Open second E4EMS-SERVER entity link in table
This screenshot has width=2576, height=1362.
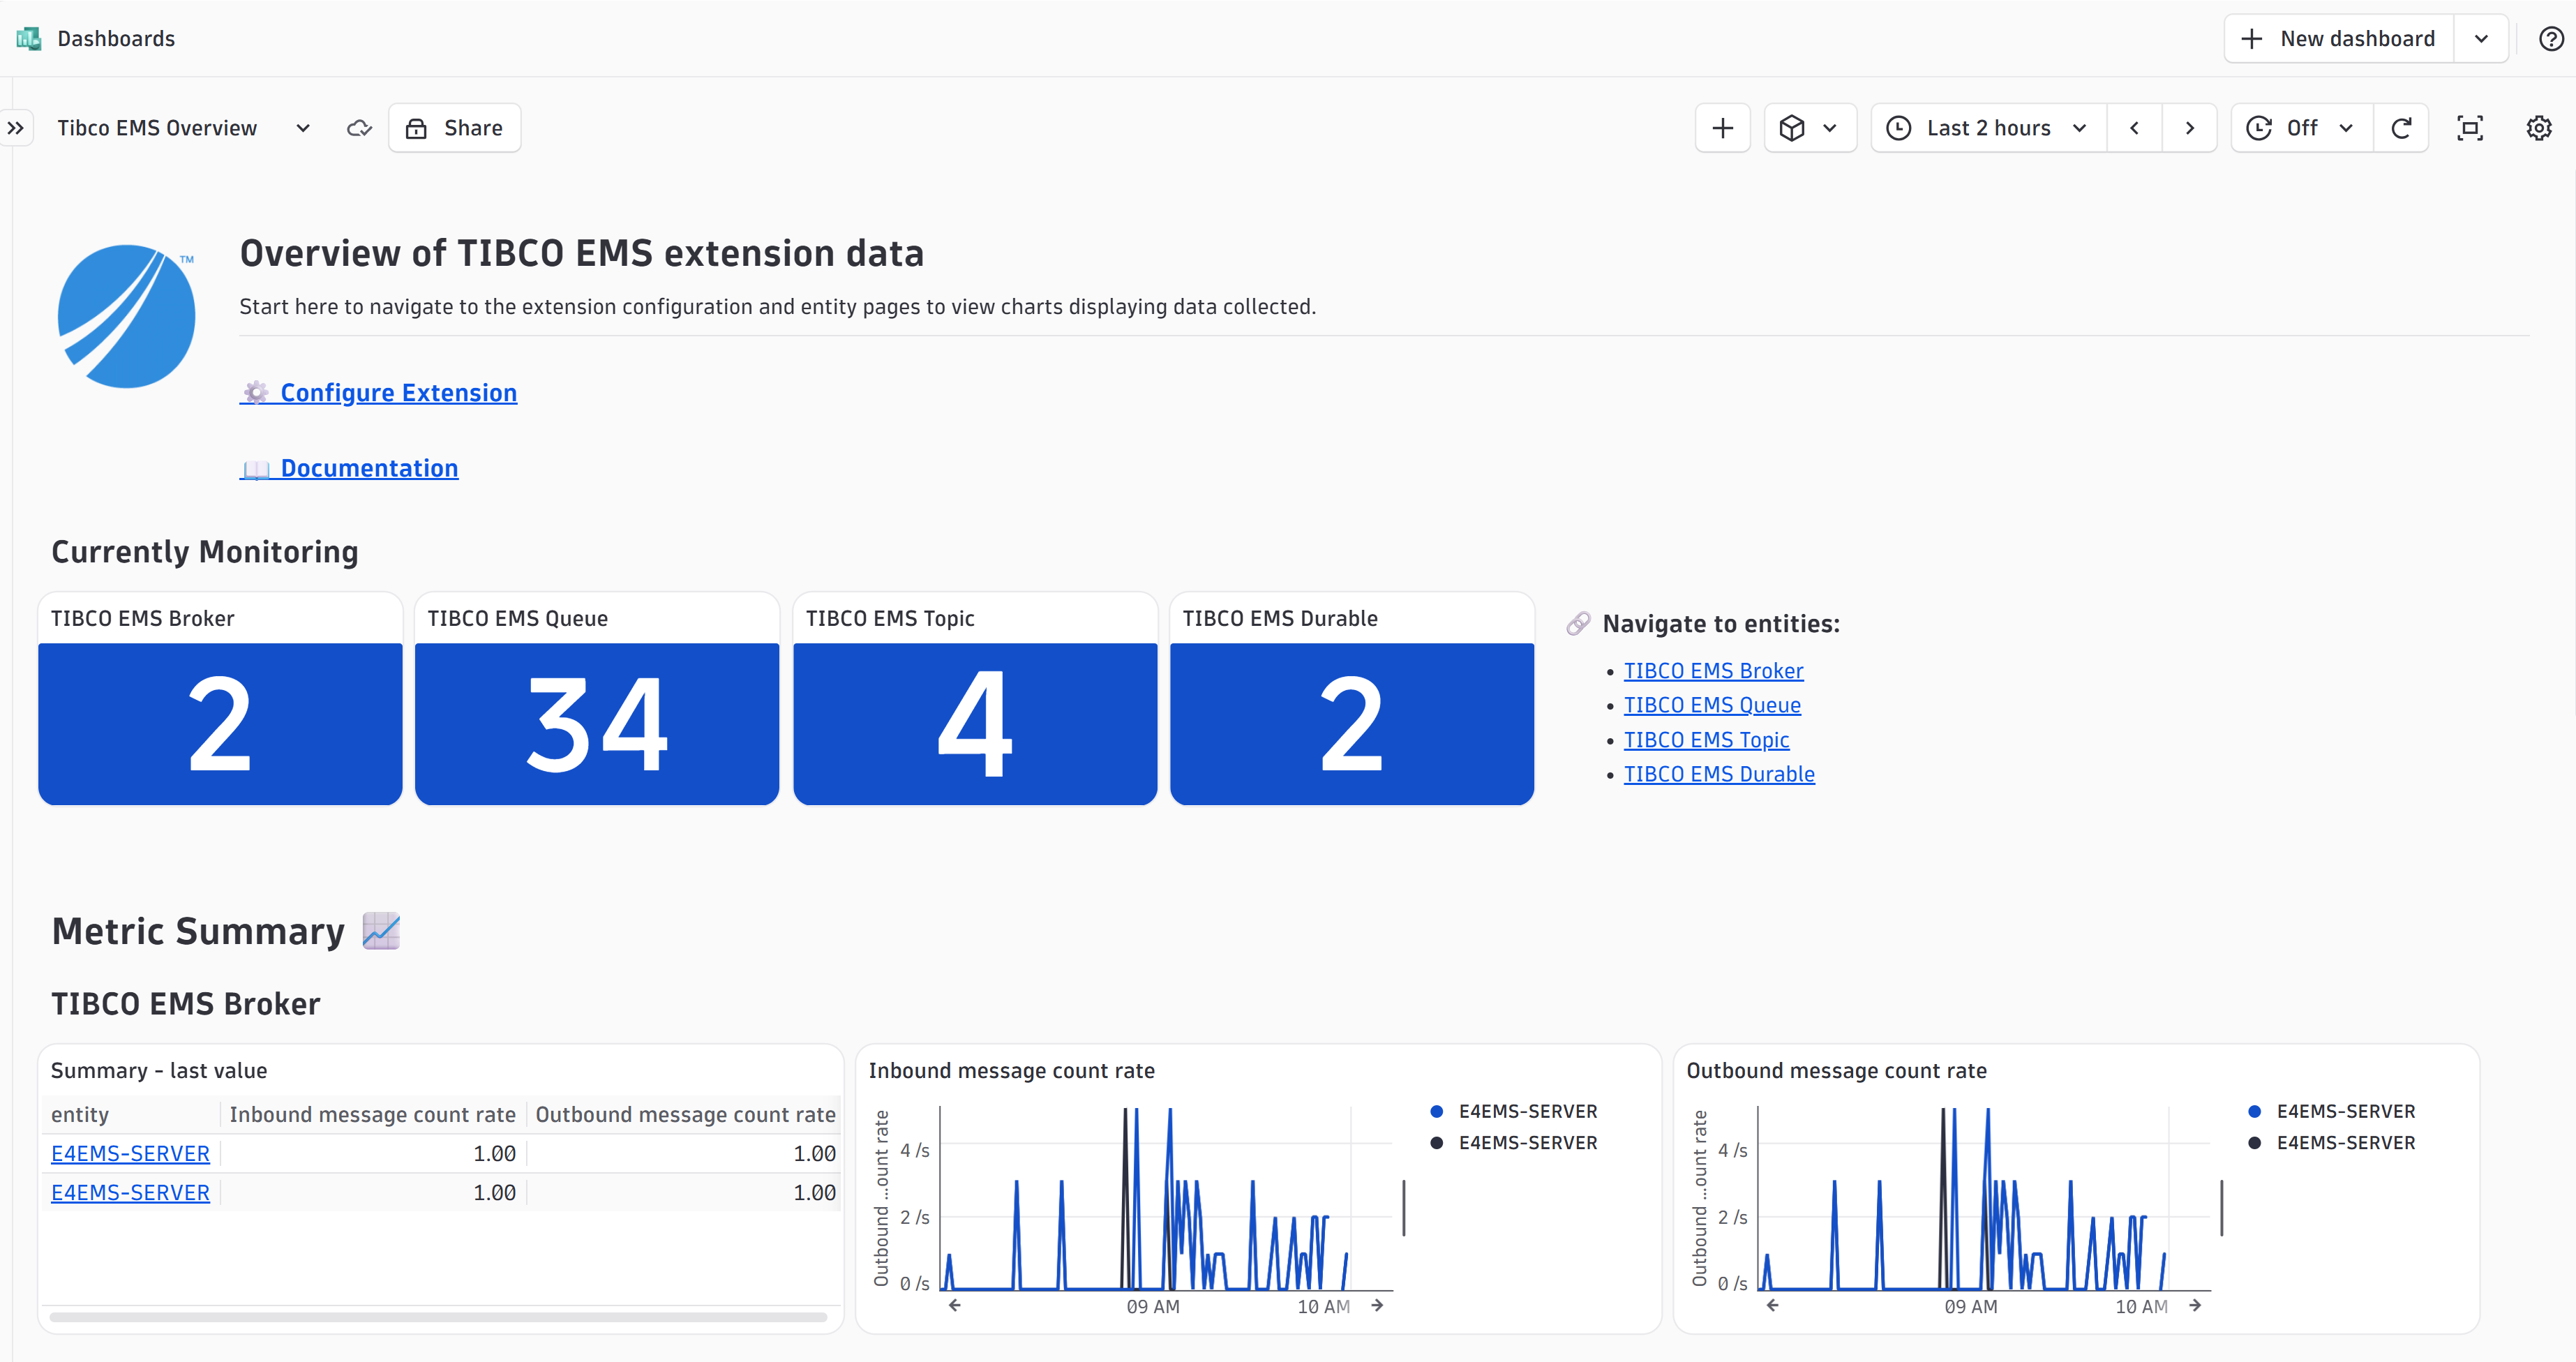tap(130, 1192)
